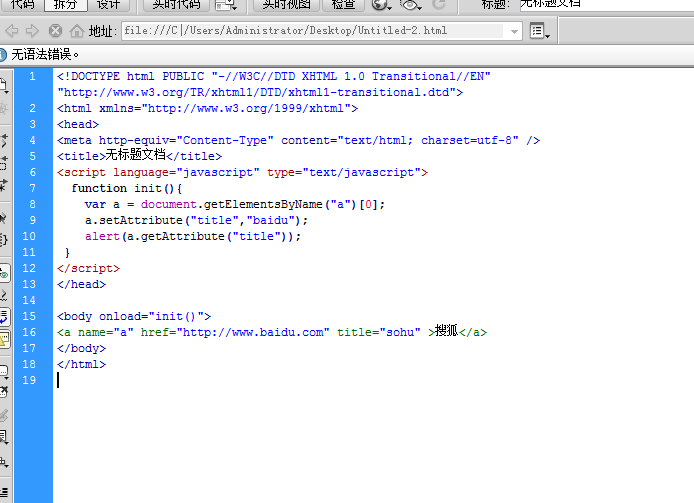Click the body onload="init()" tag
This screenshot has height=503, width=694.
[x=134, y=316]
